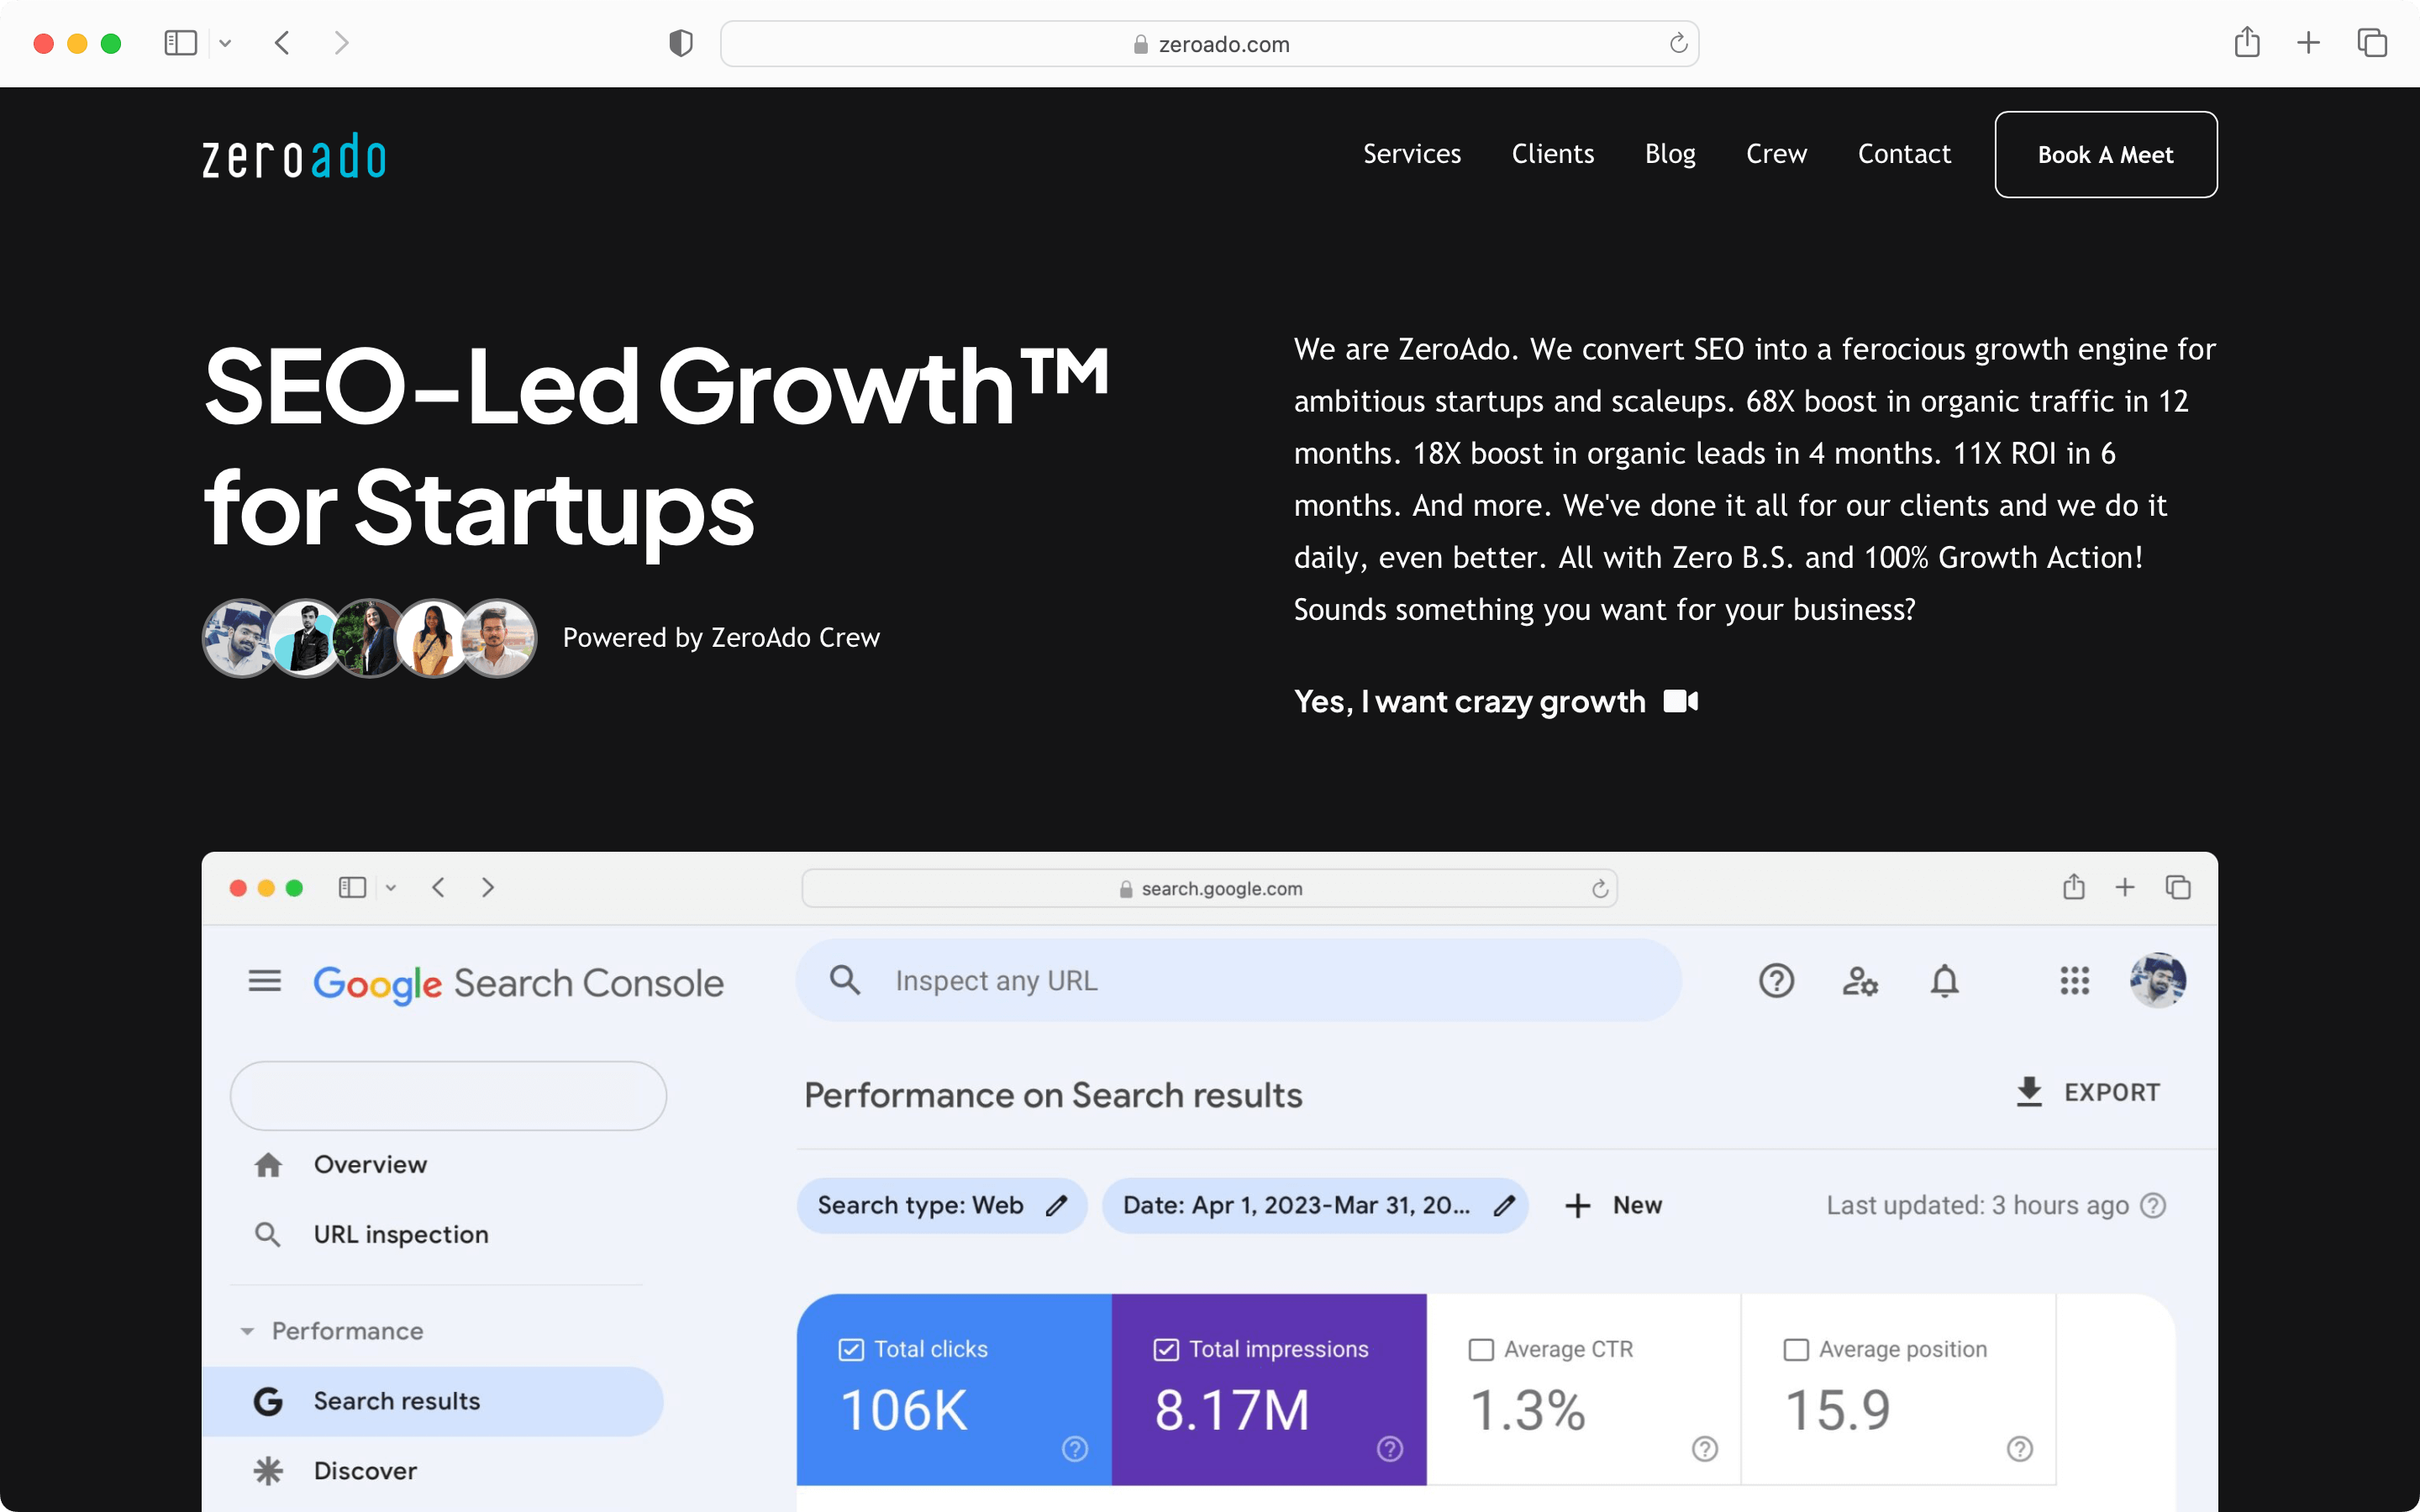Click the video camera icon beside crazy growth
Image resolution: width=2420 pixels, height=1512 pixels.
point(1681,701)
